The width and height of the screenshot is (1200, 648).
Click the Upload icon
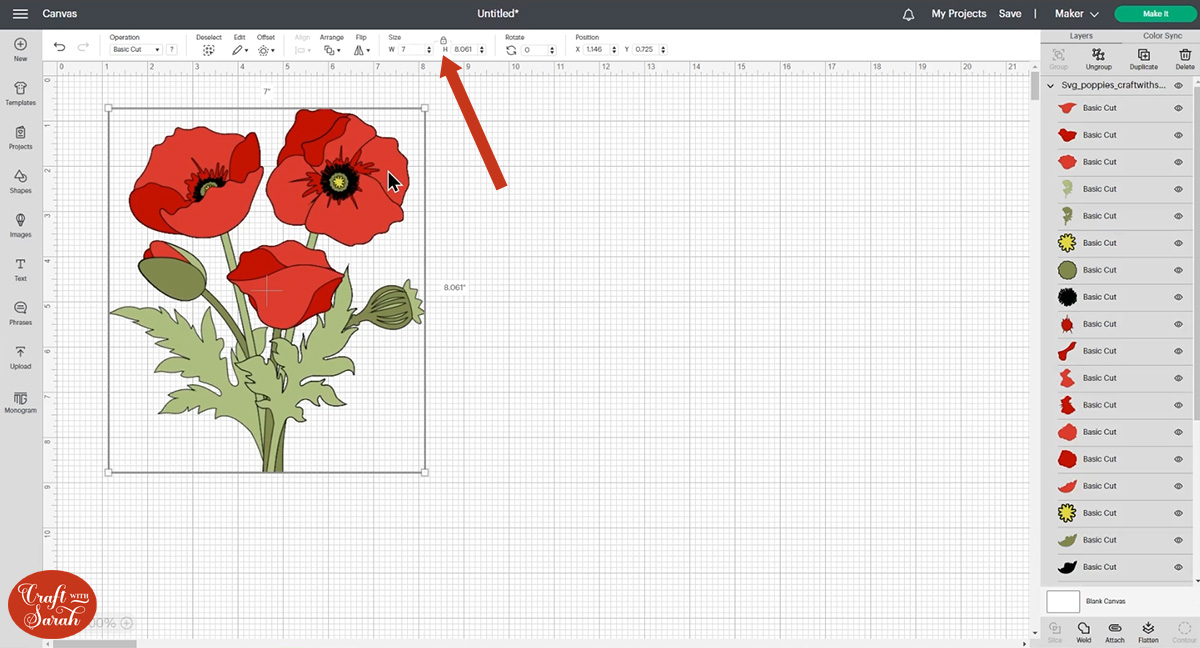tap(20, 356)
